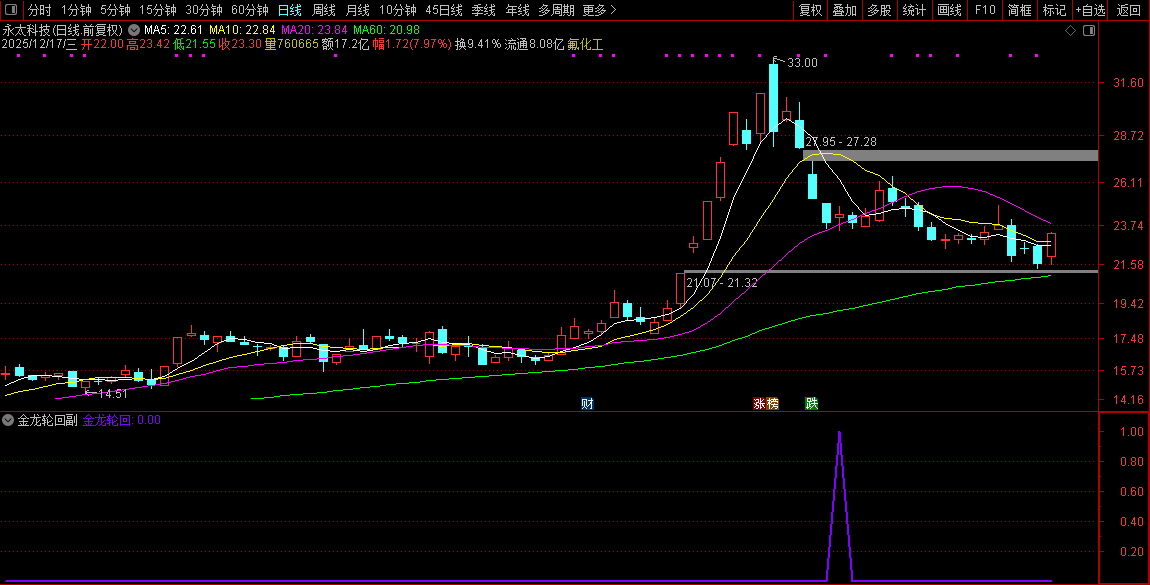Switch to 分时 intraday view
The height and width of the screenshot is (585, 1150).
(40, 10)
